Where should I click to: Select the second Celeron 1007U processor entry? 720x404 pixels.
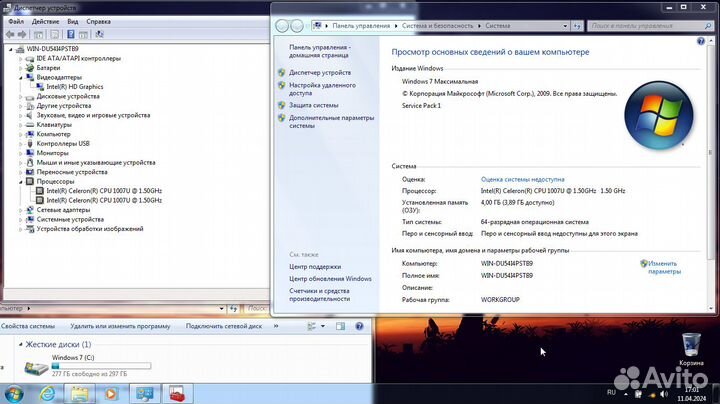(x=104, y=201)
